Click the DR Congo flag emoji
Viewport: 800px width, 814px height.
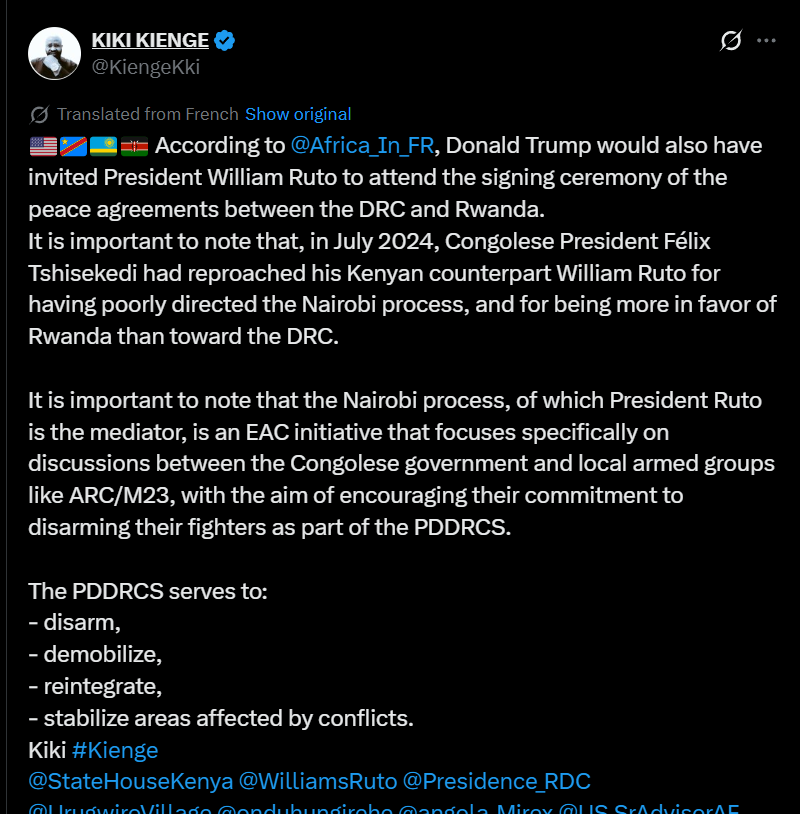click(x=73, y=146)
